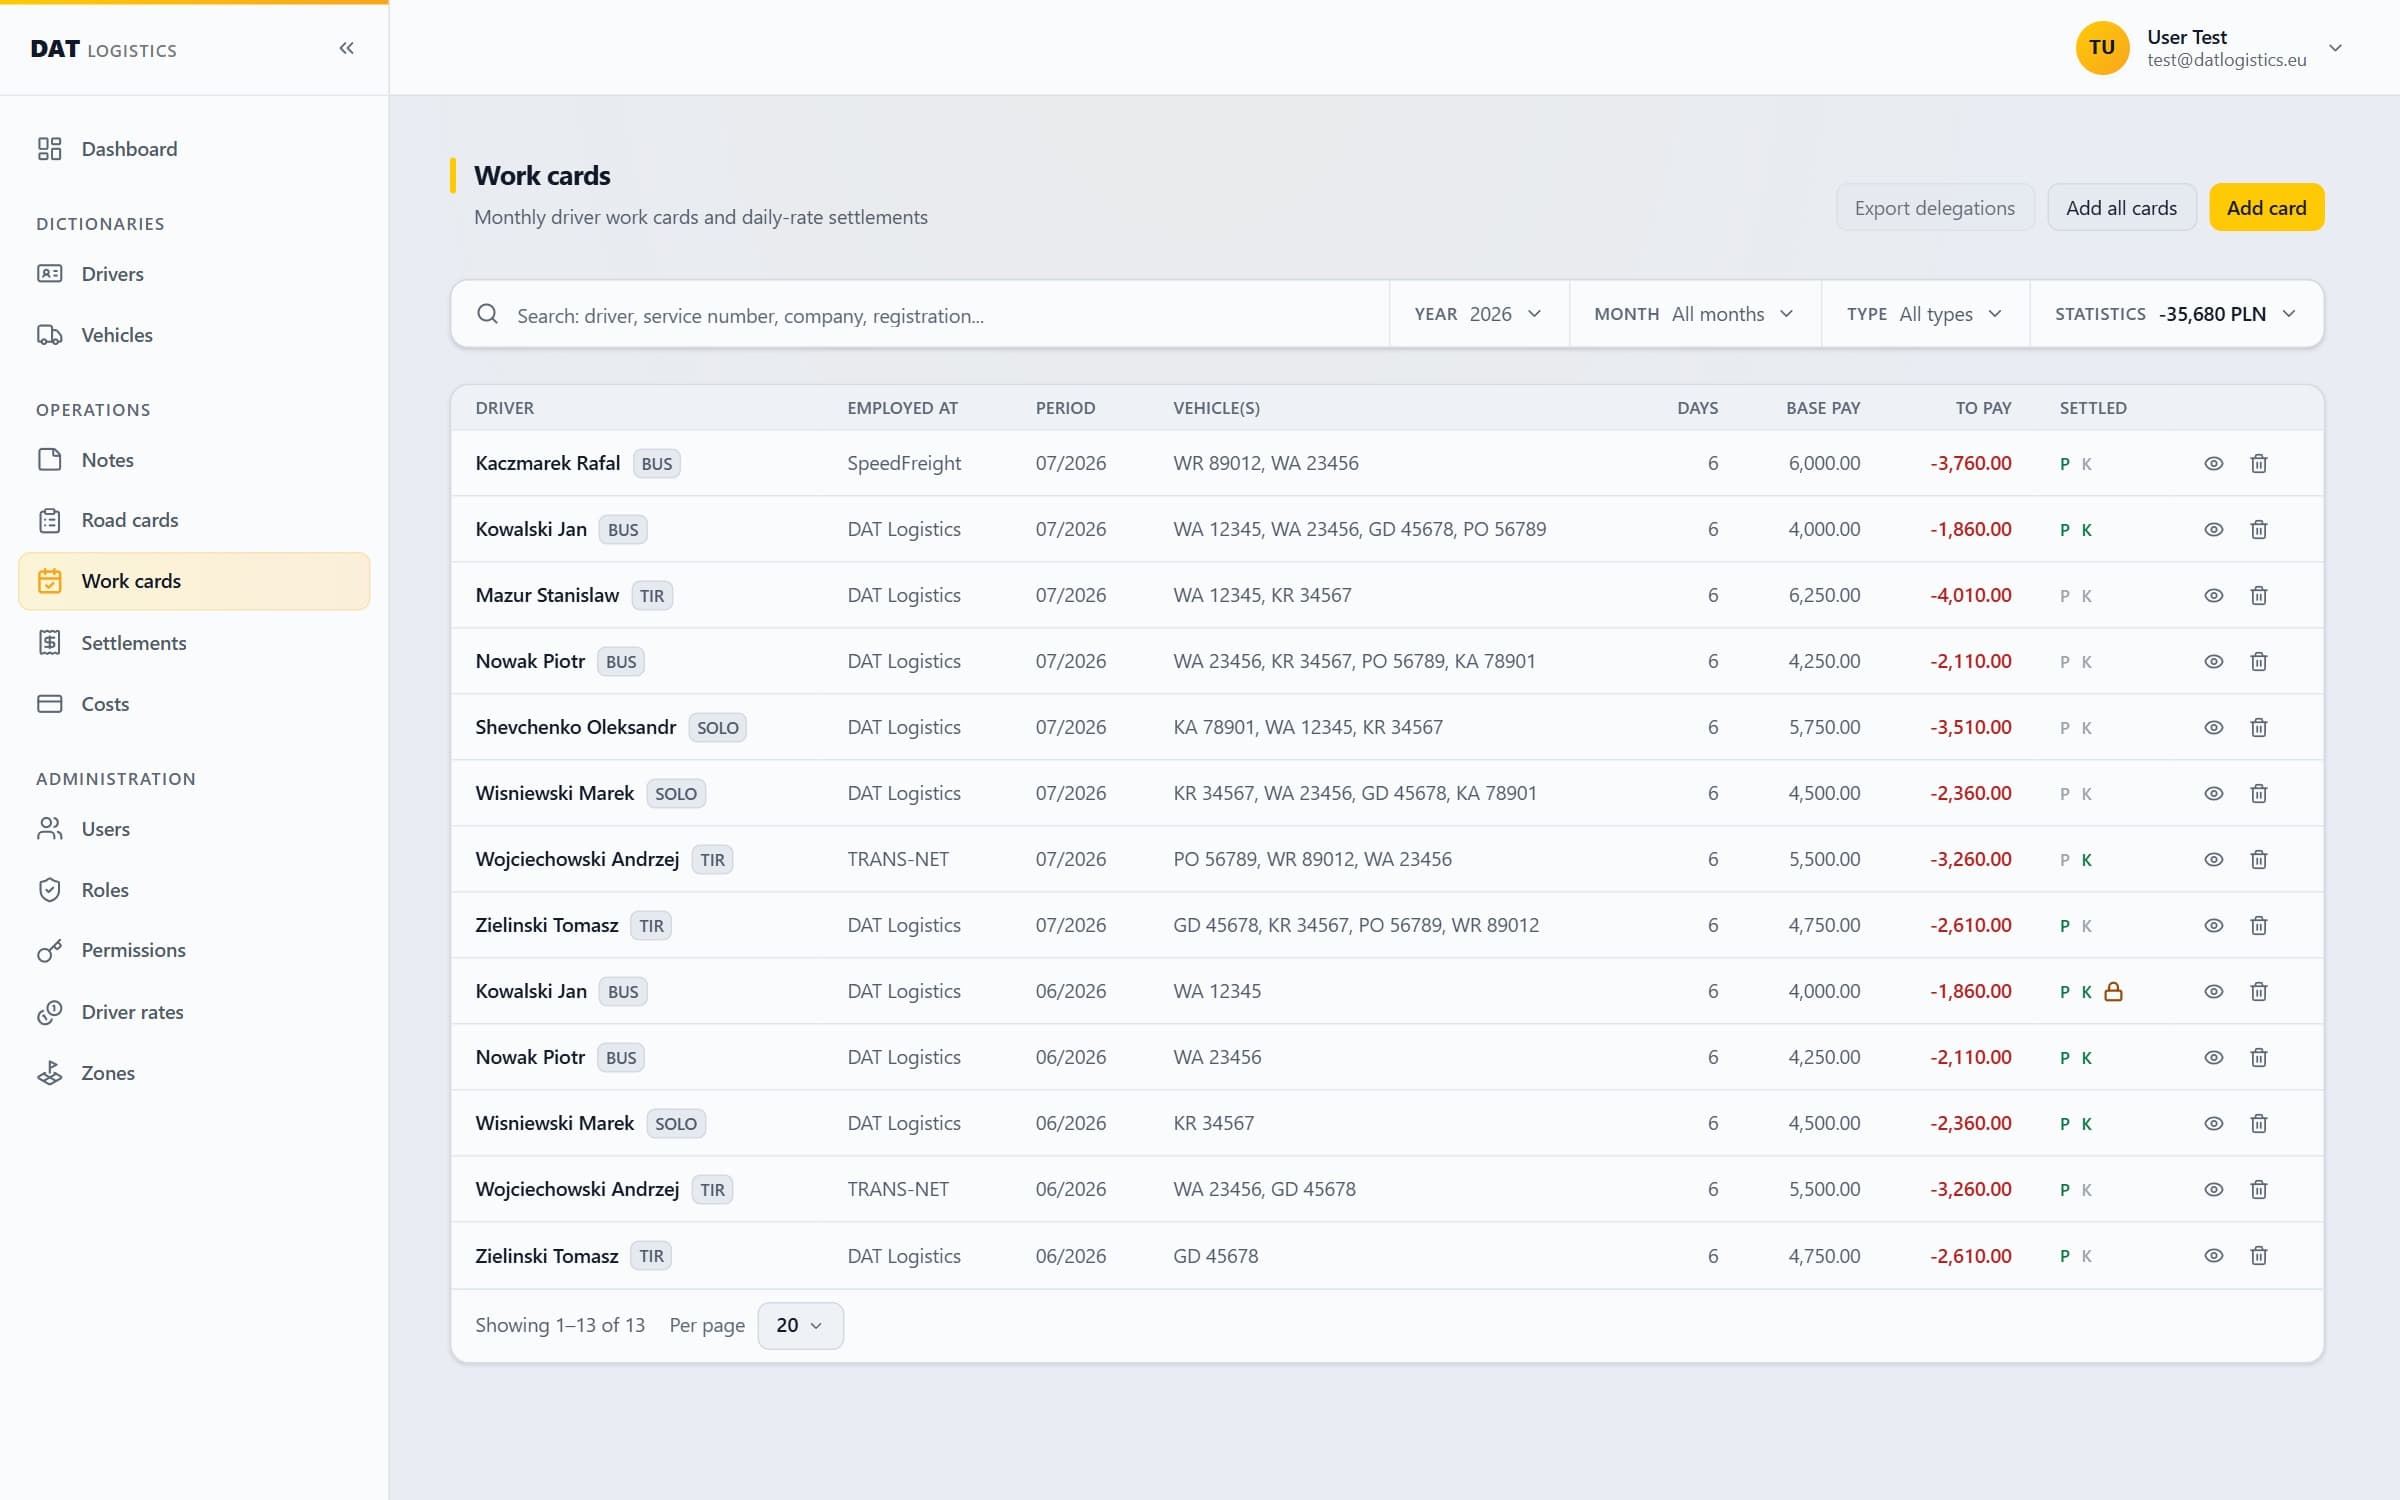The image size is (2400, 1500).
Task: Click the yellow Add card button
Action: pos(2266,208)
